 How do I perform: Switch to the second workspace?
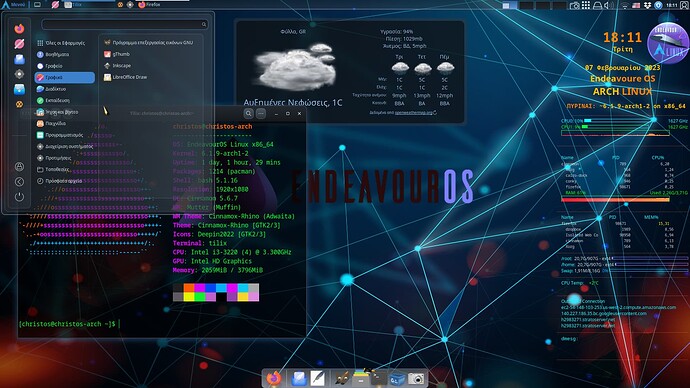tap(526, 5)
